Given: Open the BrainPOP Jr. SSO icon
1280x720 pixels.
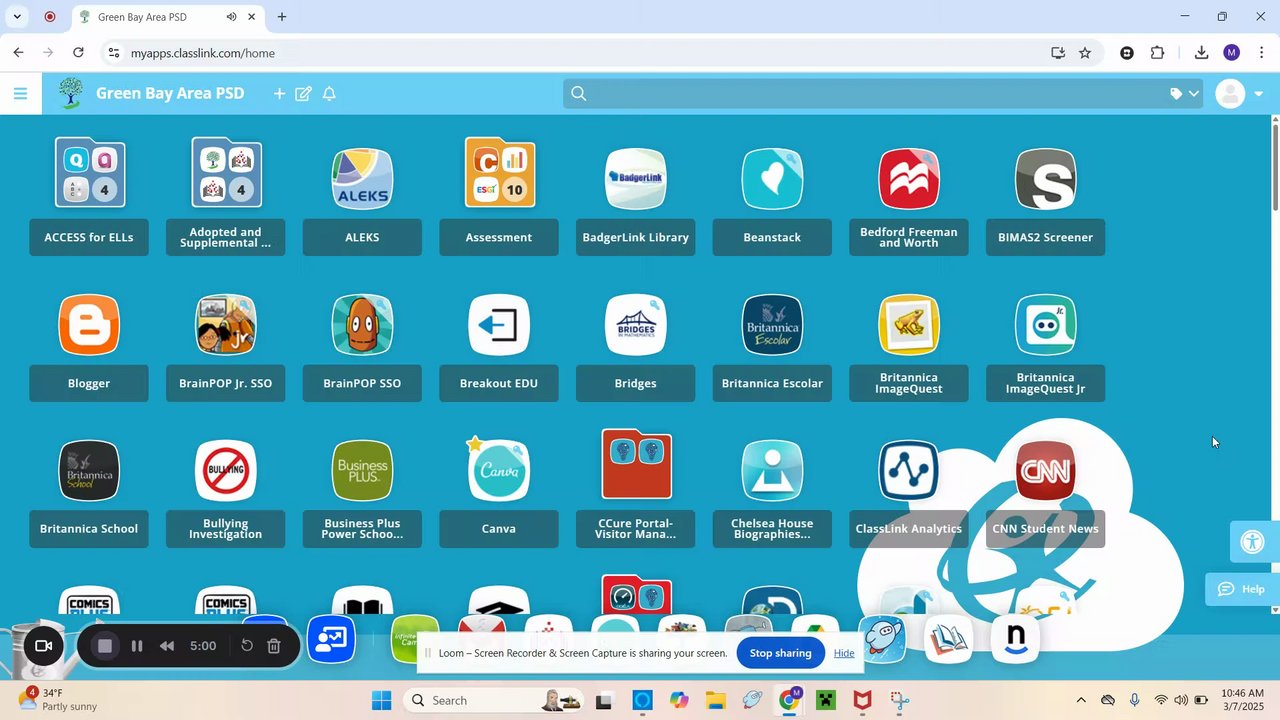Looking at the screenshot, I should [226, 325].
